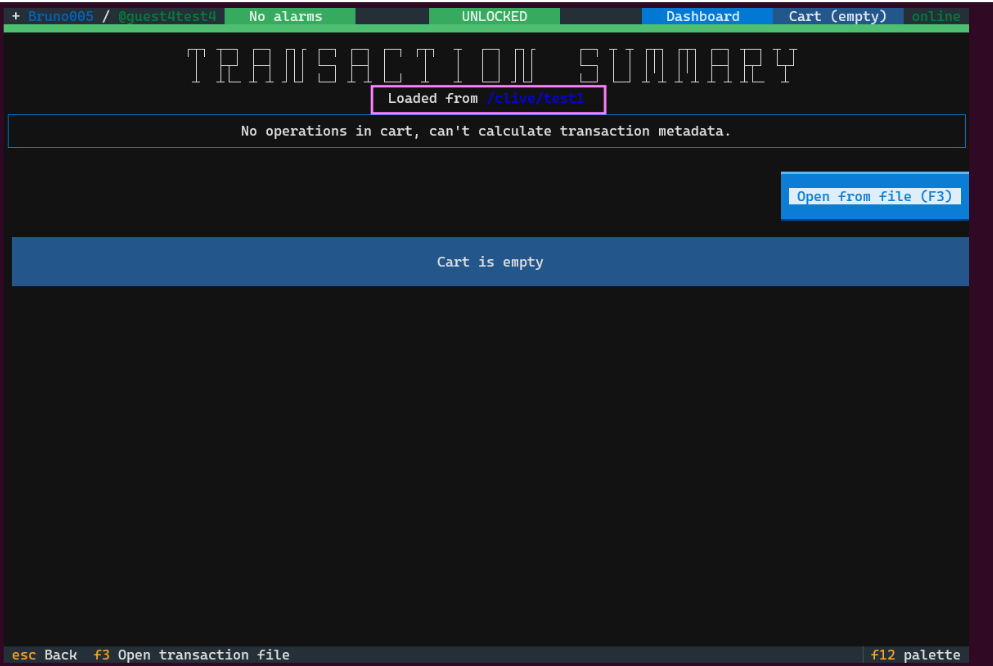Click the f3 key hint
The image size is (993, 666).
[x=101, y=655]
